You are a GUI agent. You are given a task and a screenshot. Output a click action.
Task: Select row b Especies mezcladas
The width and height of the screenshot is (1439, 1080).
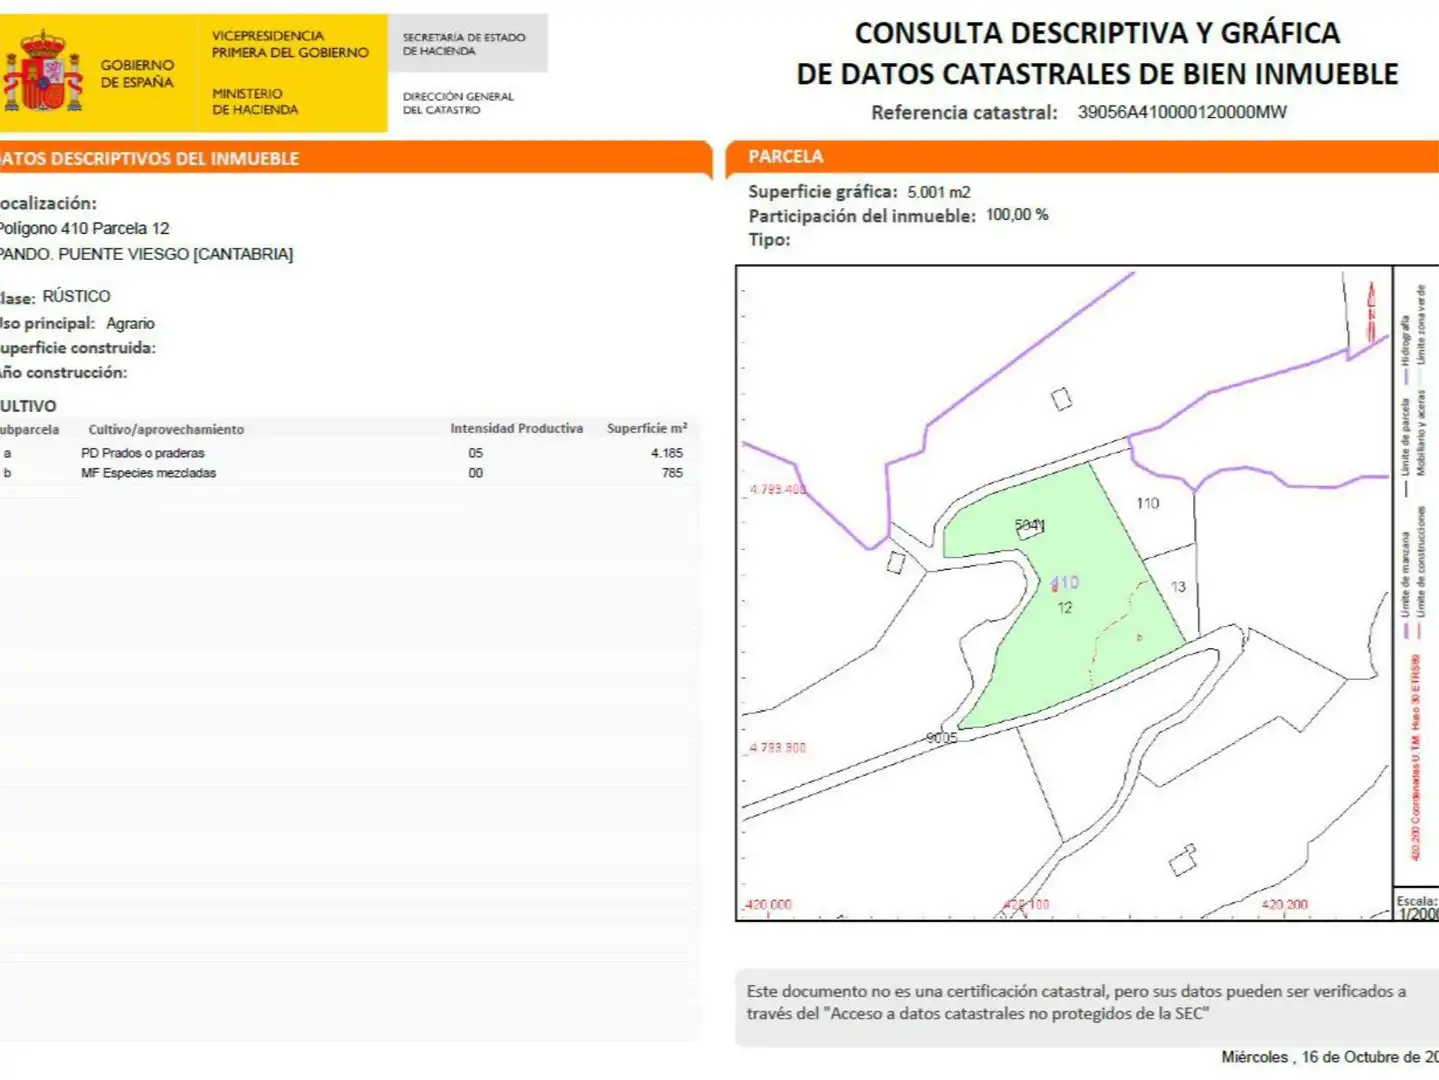click(345, 473)
